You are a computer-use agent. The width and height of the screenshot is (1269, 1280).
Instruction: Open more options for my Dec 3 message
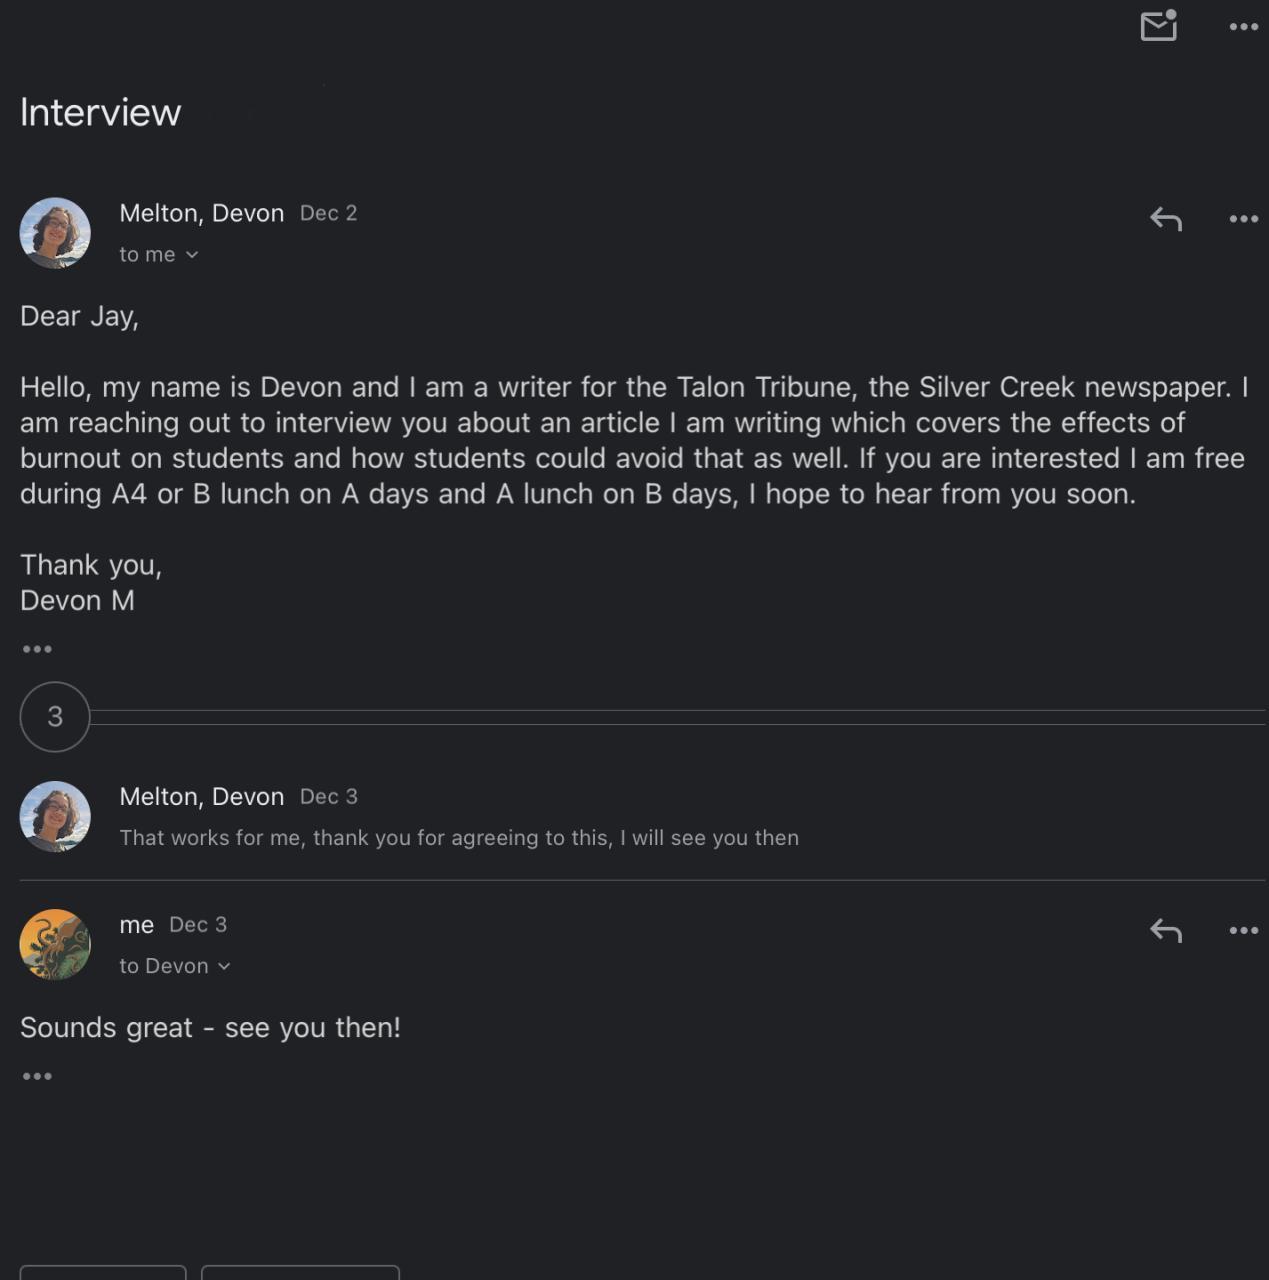[1243, 931]
